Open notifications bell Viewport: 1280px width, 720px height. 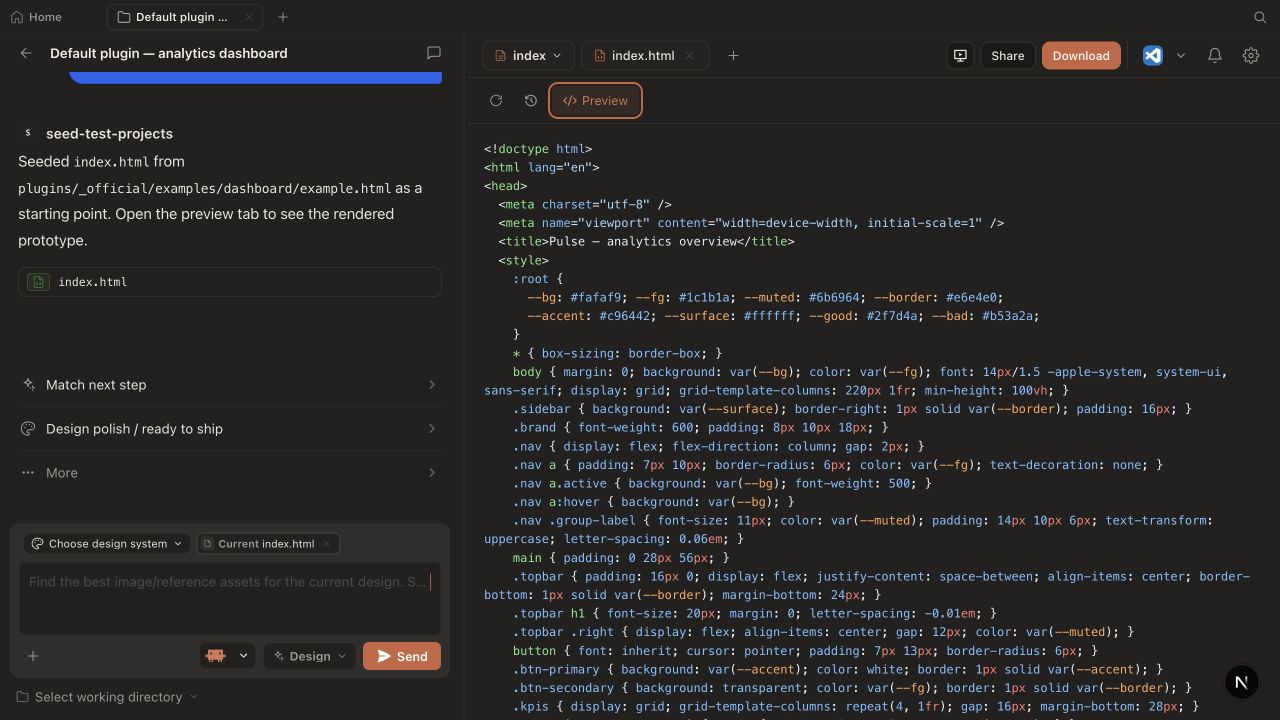point(1215,56)
